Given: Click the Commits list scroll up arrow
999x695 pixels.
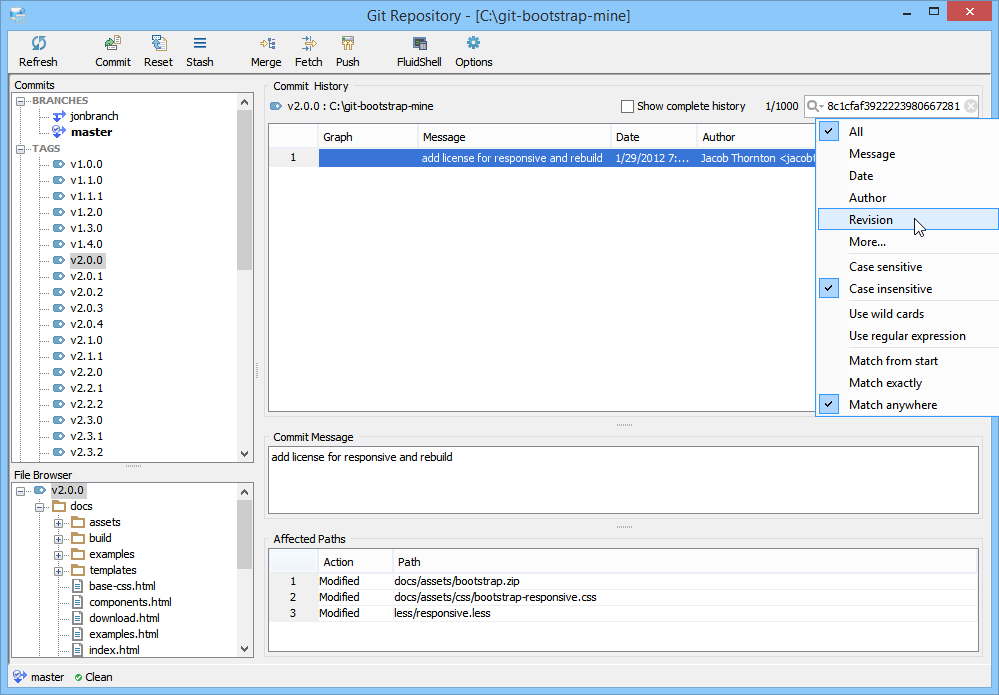Looking at the screenshot, I should 245,102.
